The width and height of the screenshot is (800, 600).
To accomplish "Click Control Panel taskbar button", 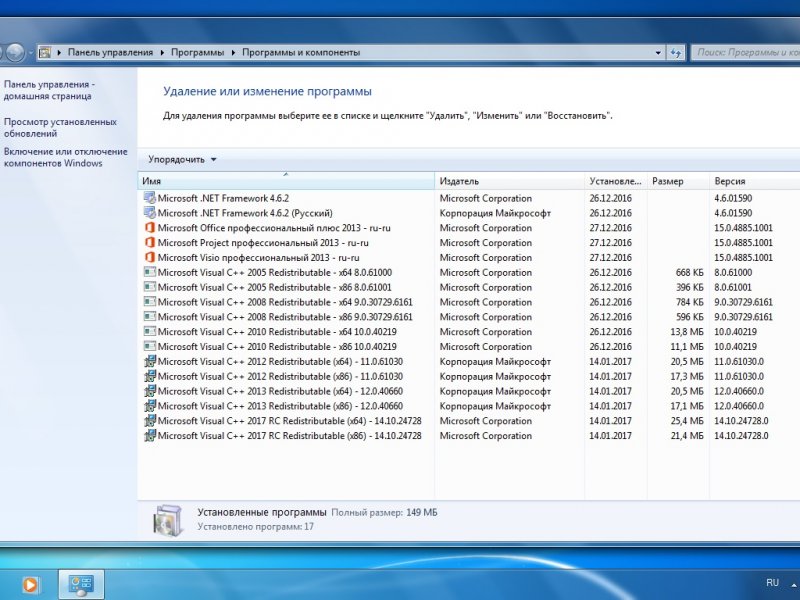I will click(81, 584).
